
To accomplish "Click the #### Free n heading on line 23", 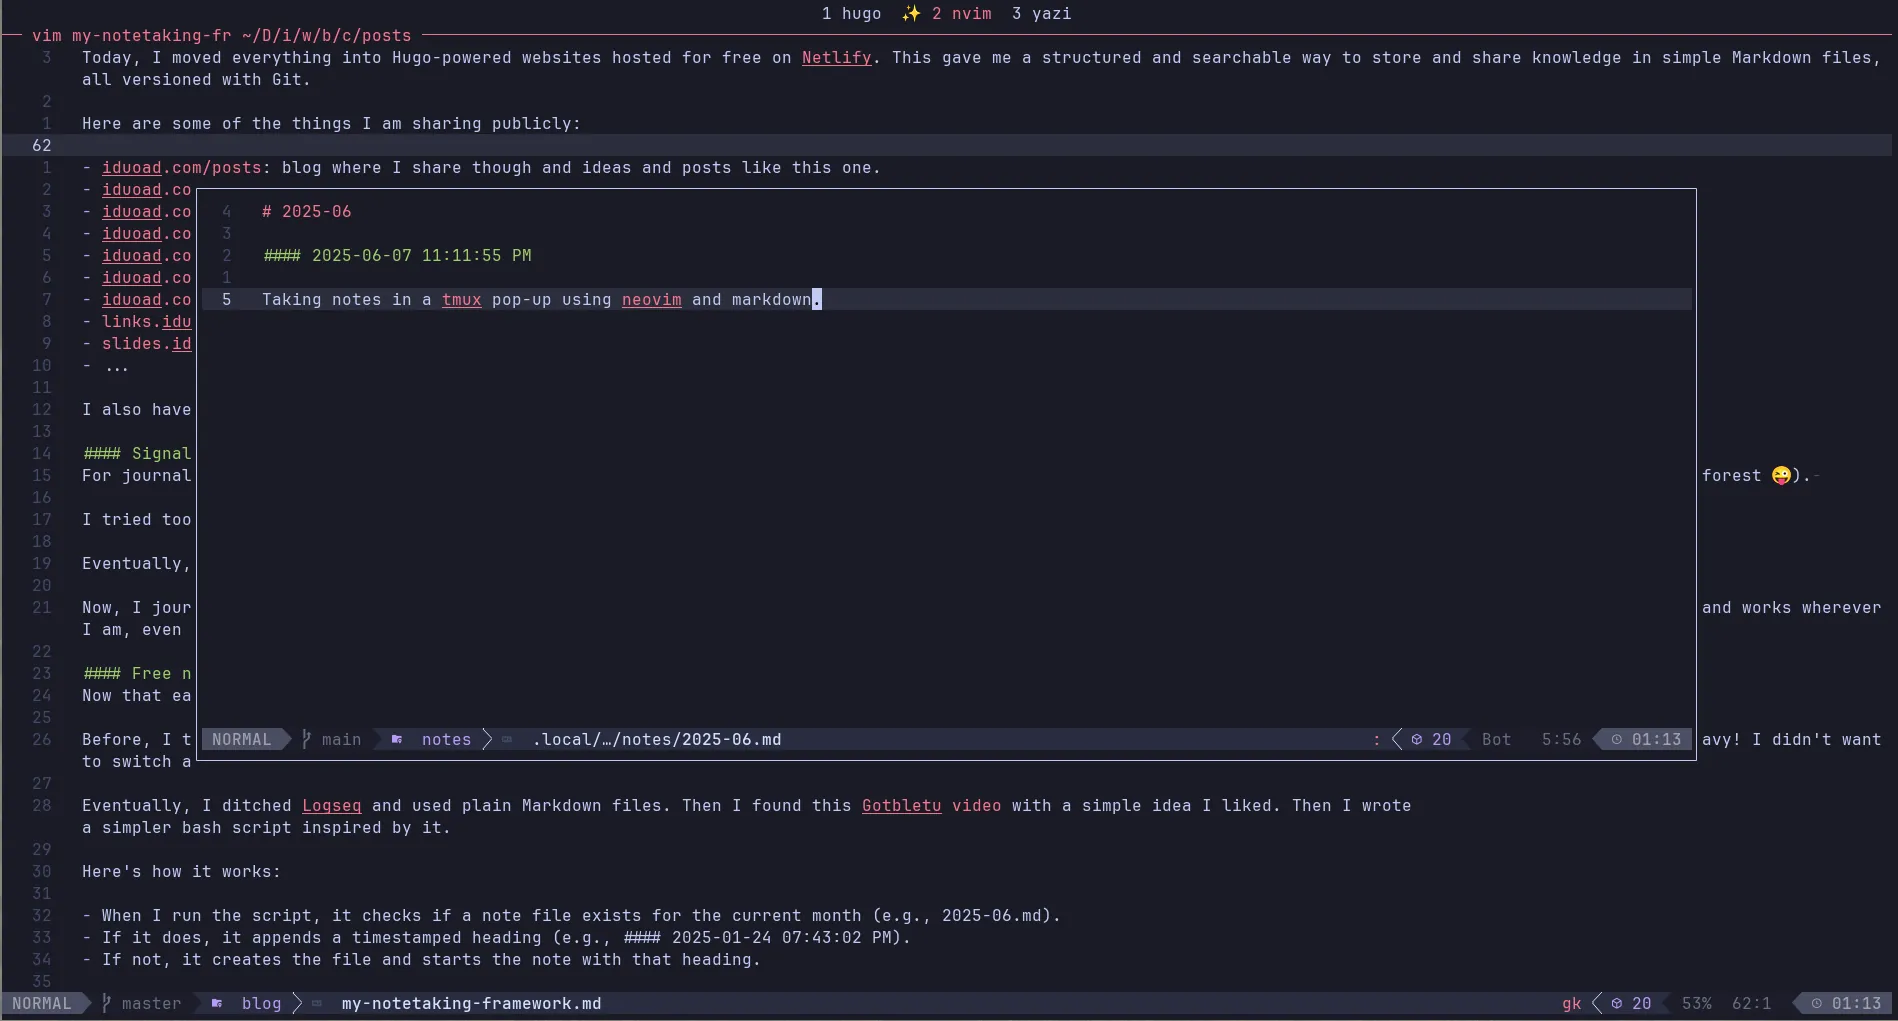I will 137,673.
